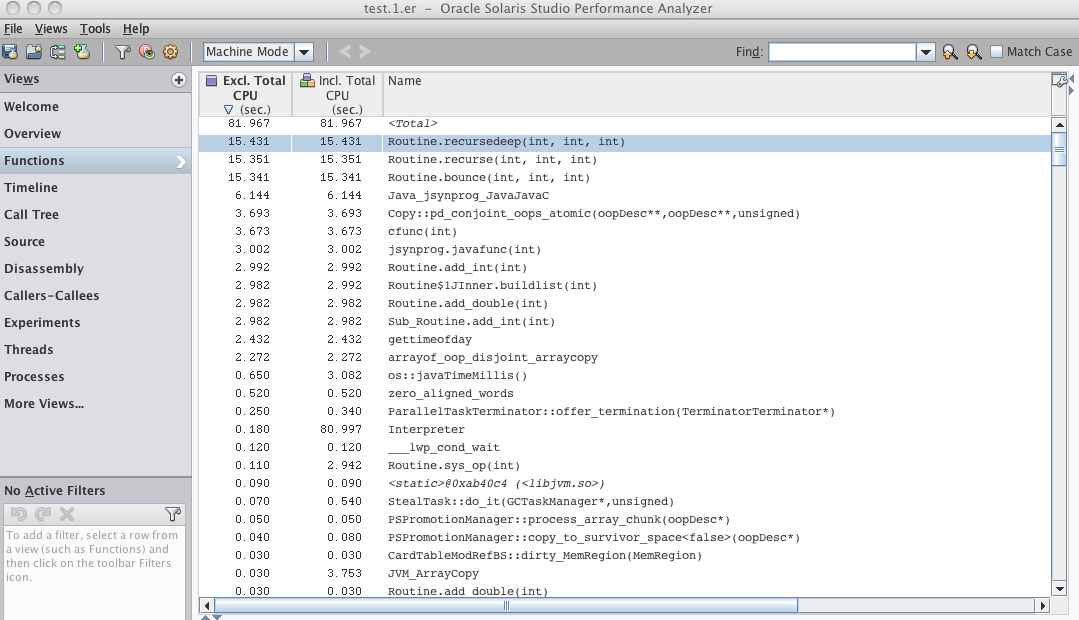The width and height of the screenshot is (1079, 620).
Task: Open the Experiments view
Action: coord(96,323)
